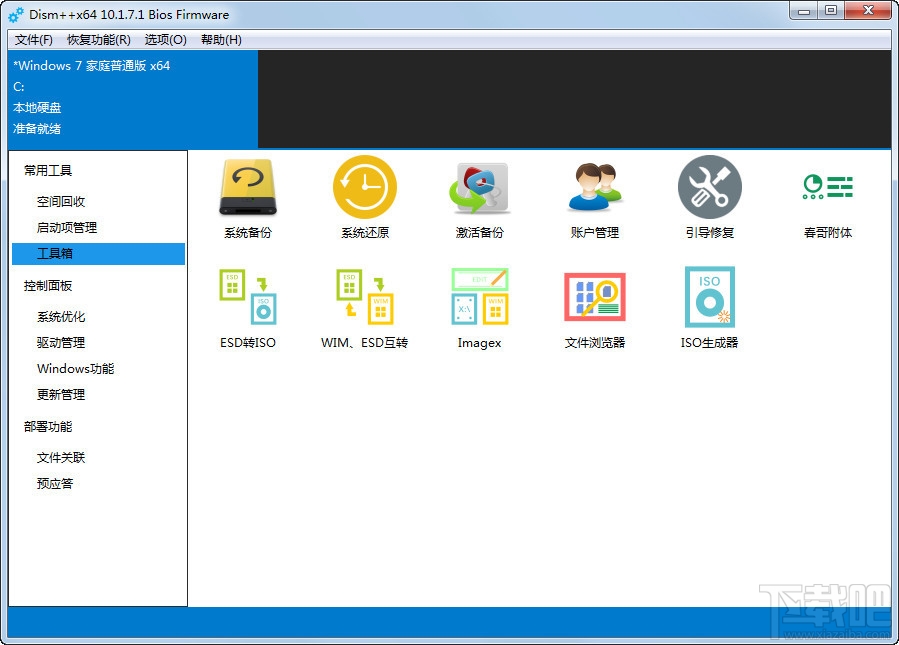
Task: Open the 春哥附体 tool icon
Action: [x=827, y=187]
